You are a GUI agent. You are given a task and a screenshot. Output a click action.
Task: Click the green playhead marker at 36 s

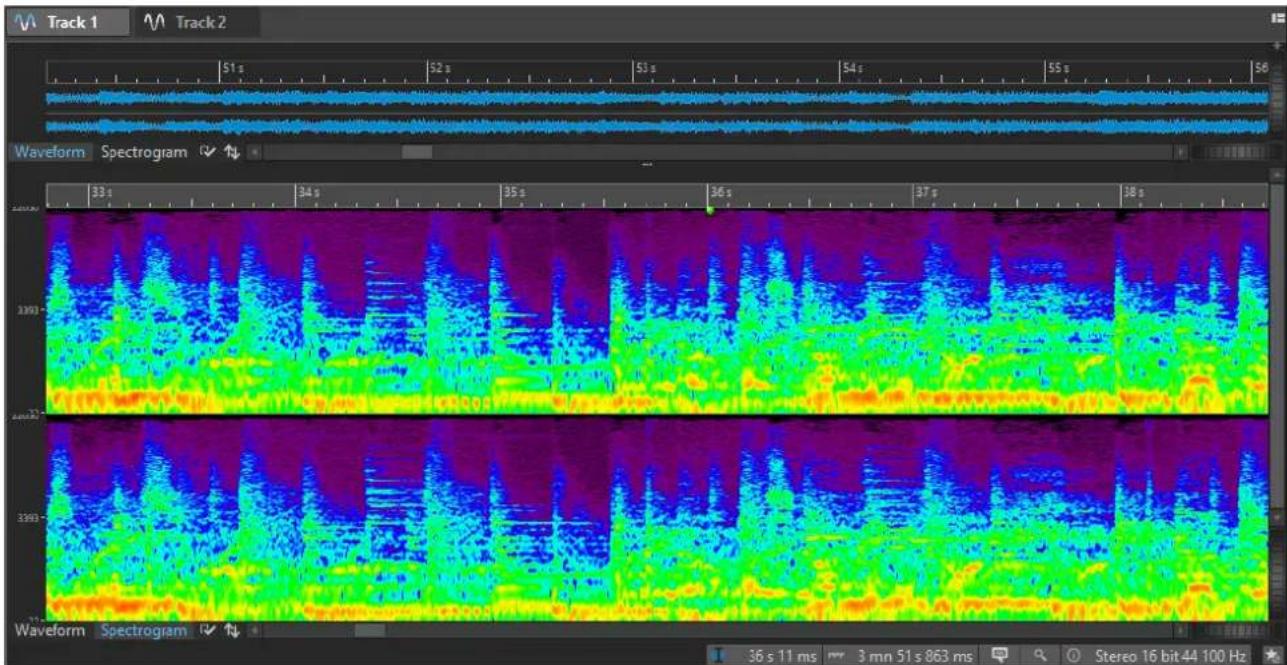[710, 210]
